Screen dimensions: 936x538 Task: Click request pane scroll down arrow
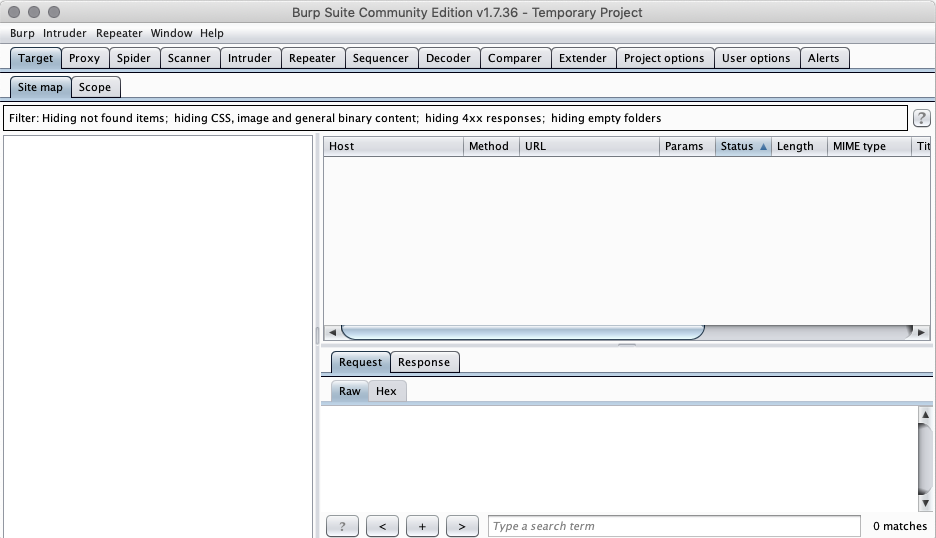point(925,503)
